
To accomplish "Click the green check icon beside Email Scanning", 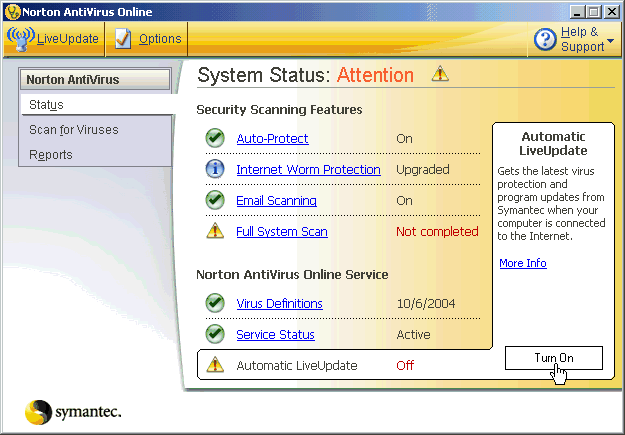I will point(214,200).
